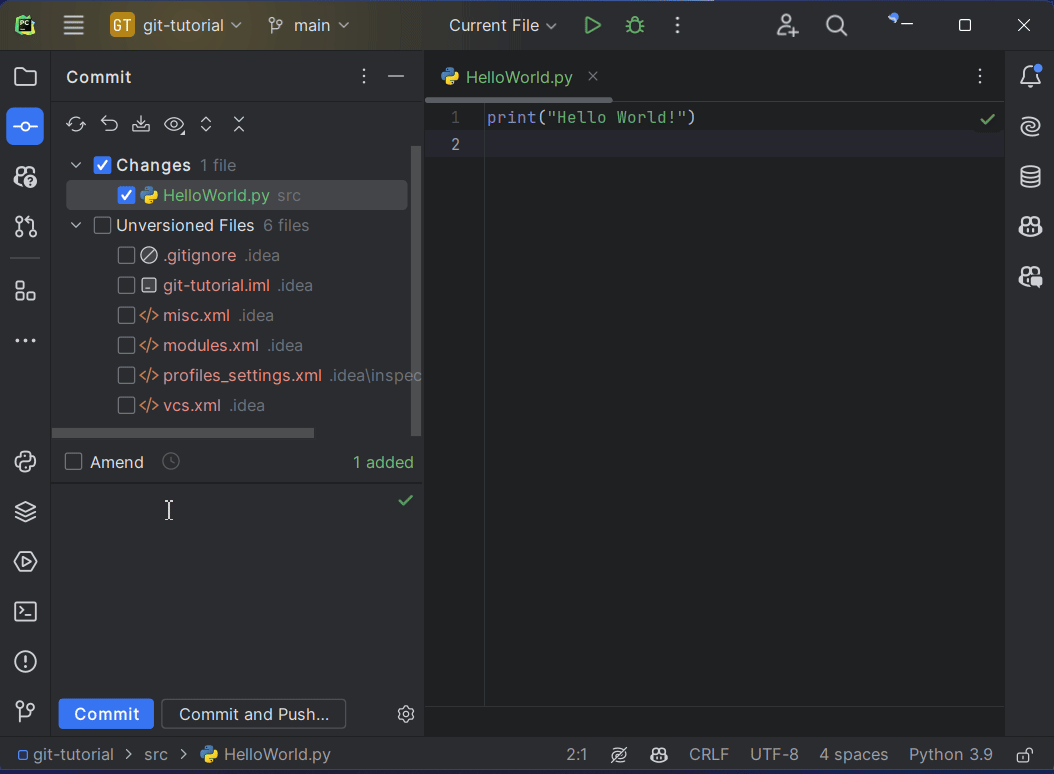Screen dimensions: 1054x774
Task: Click the blue Commit button
Action: pos(106,714)
